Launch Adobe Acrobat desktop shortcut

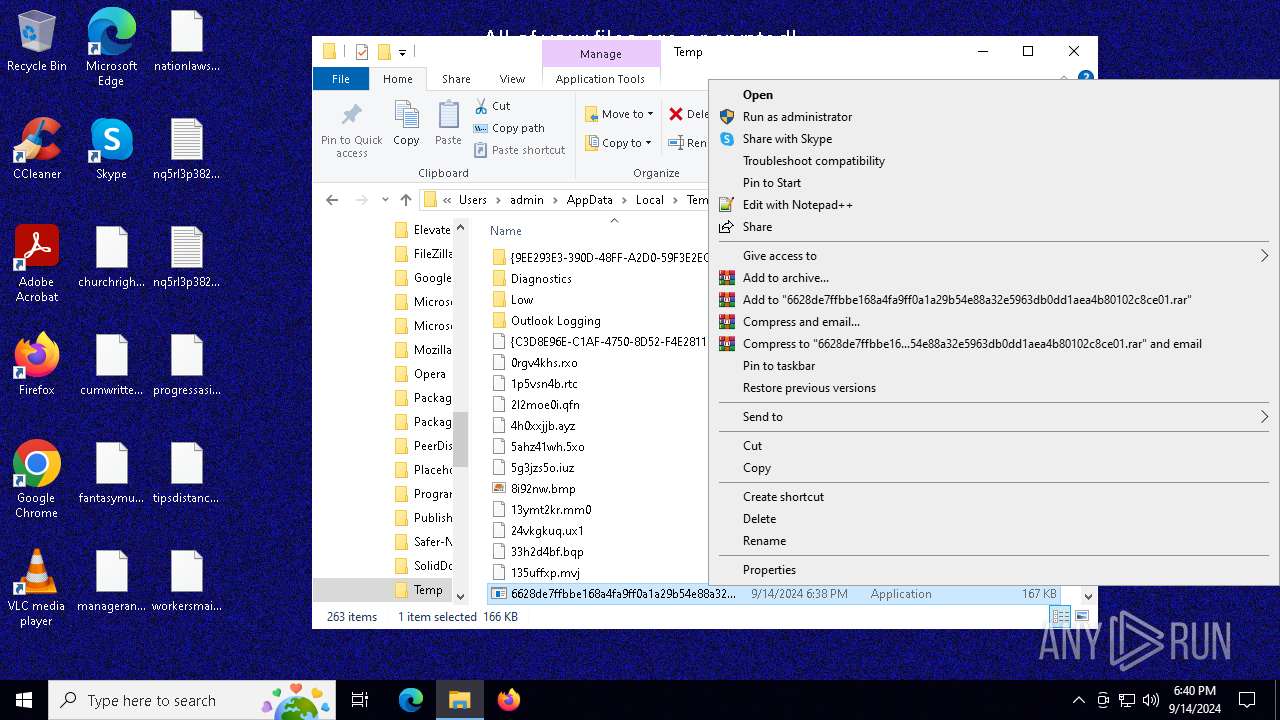click(37, 264)
